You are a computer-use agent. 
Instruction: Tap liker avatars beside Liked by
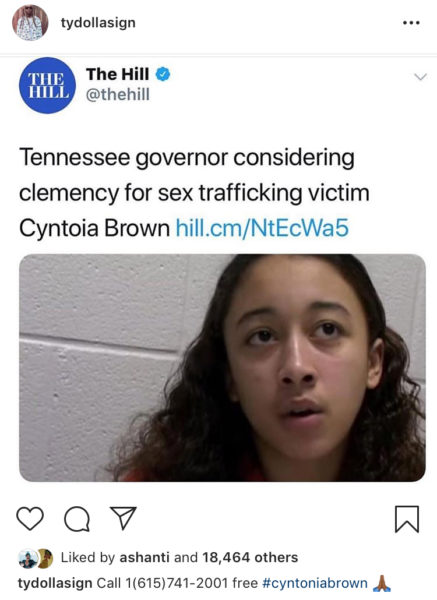(x=35, y=558)
